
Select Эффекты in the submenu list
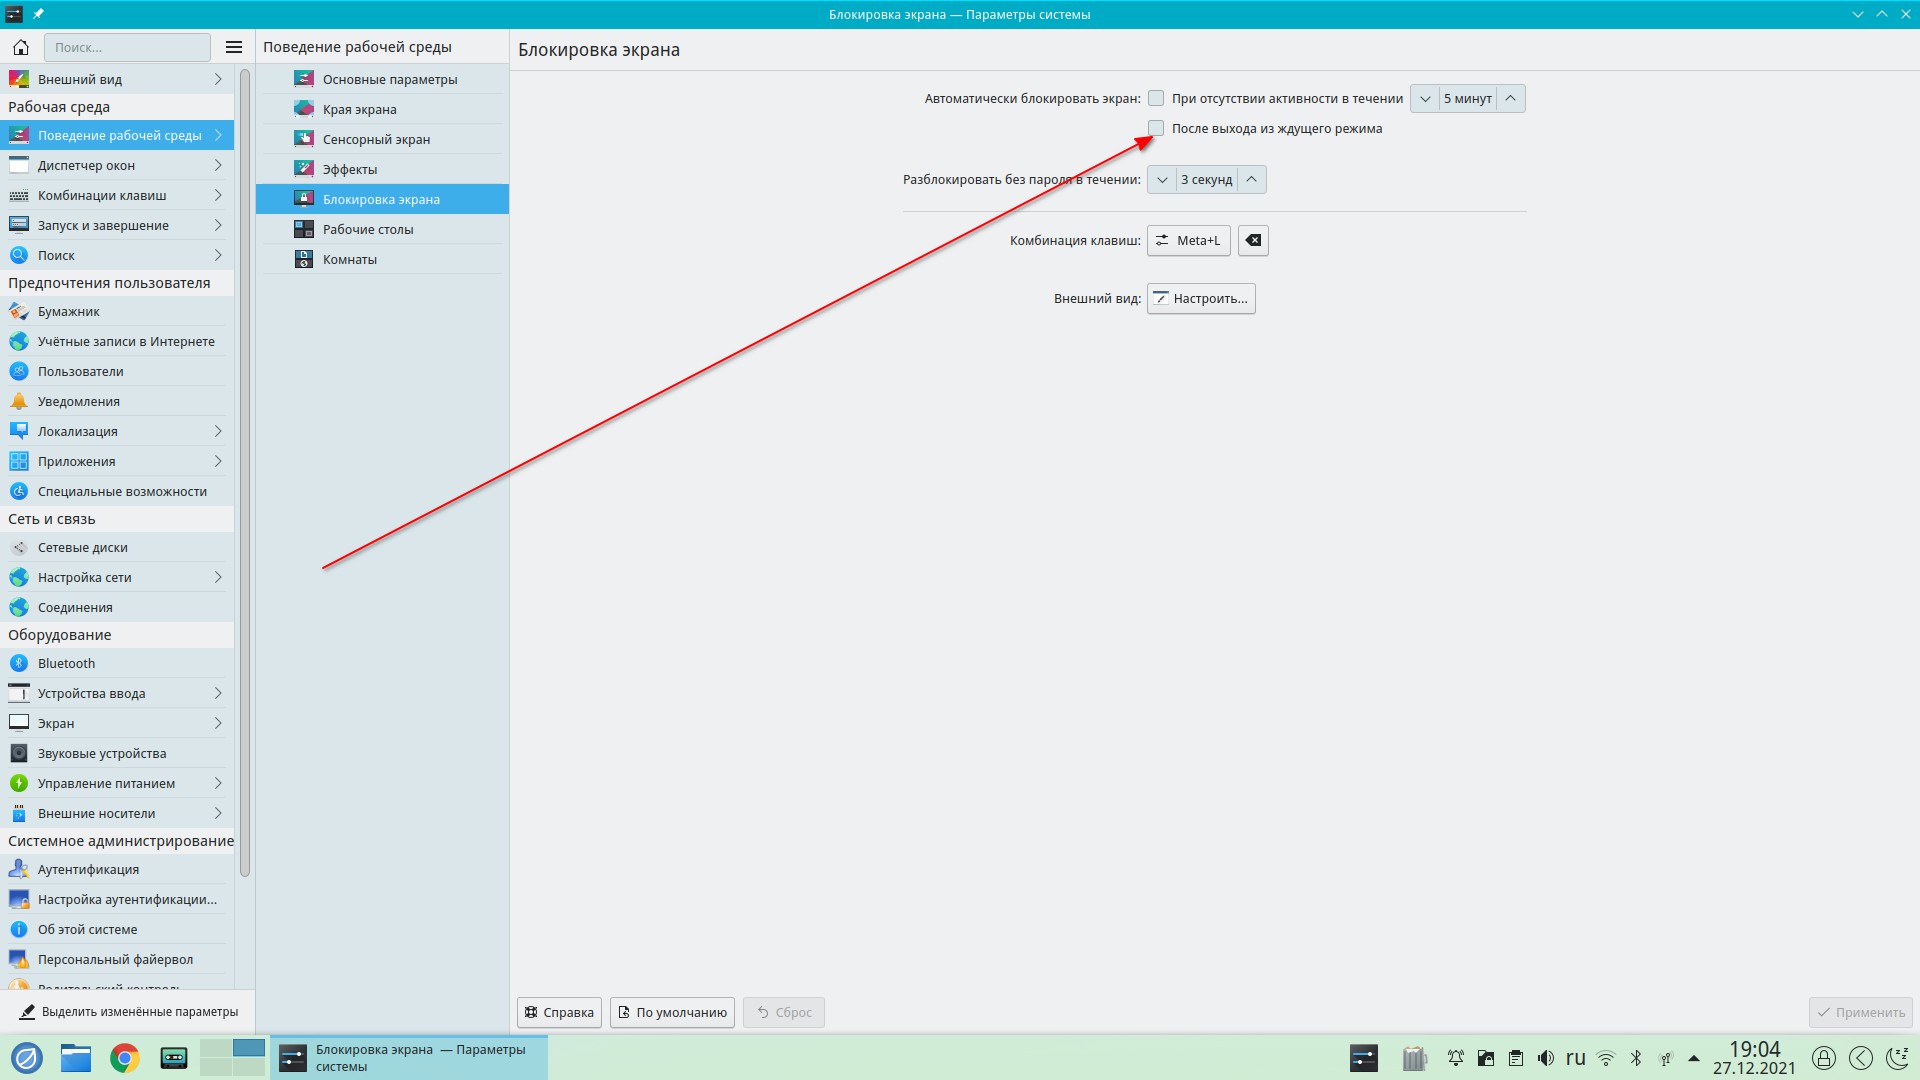[350, 169]
